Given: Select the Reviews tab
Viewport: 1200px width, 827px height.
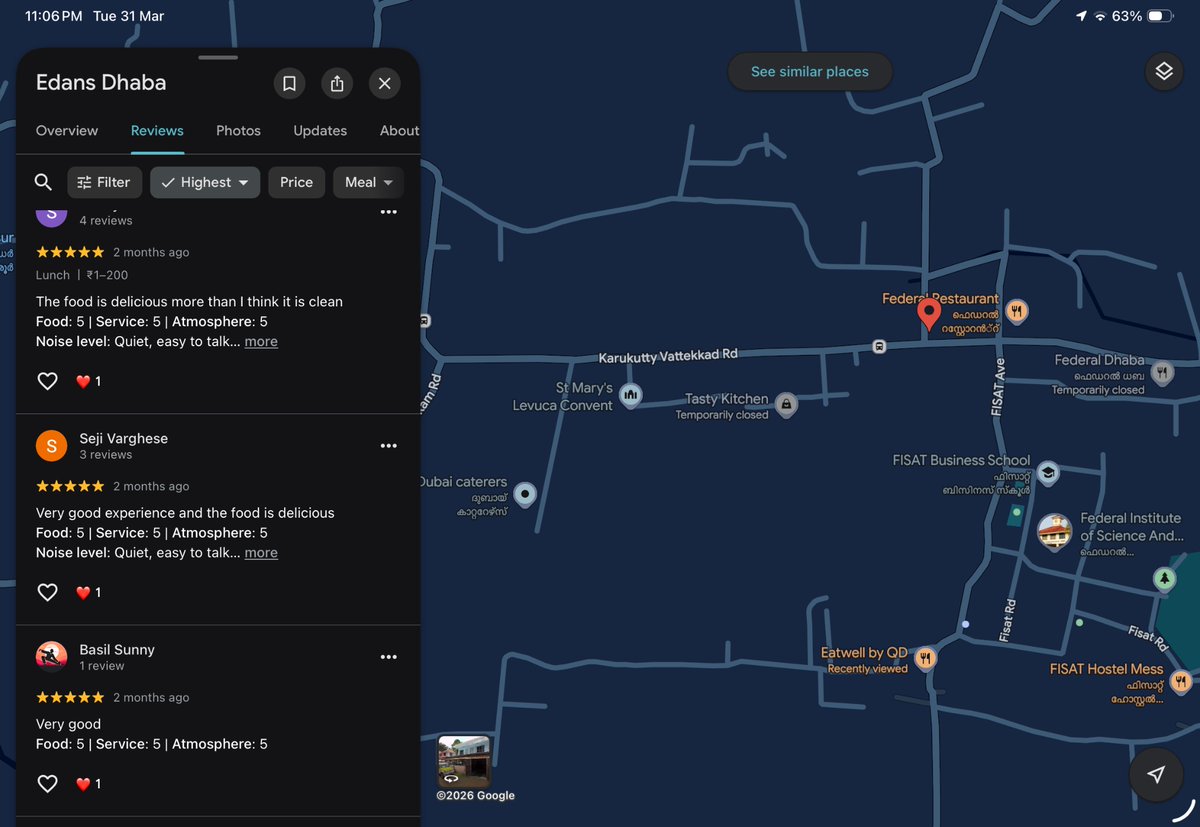Looking at the screenshot, I should 157,131.
